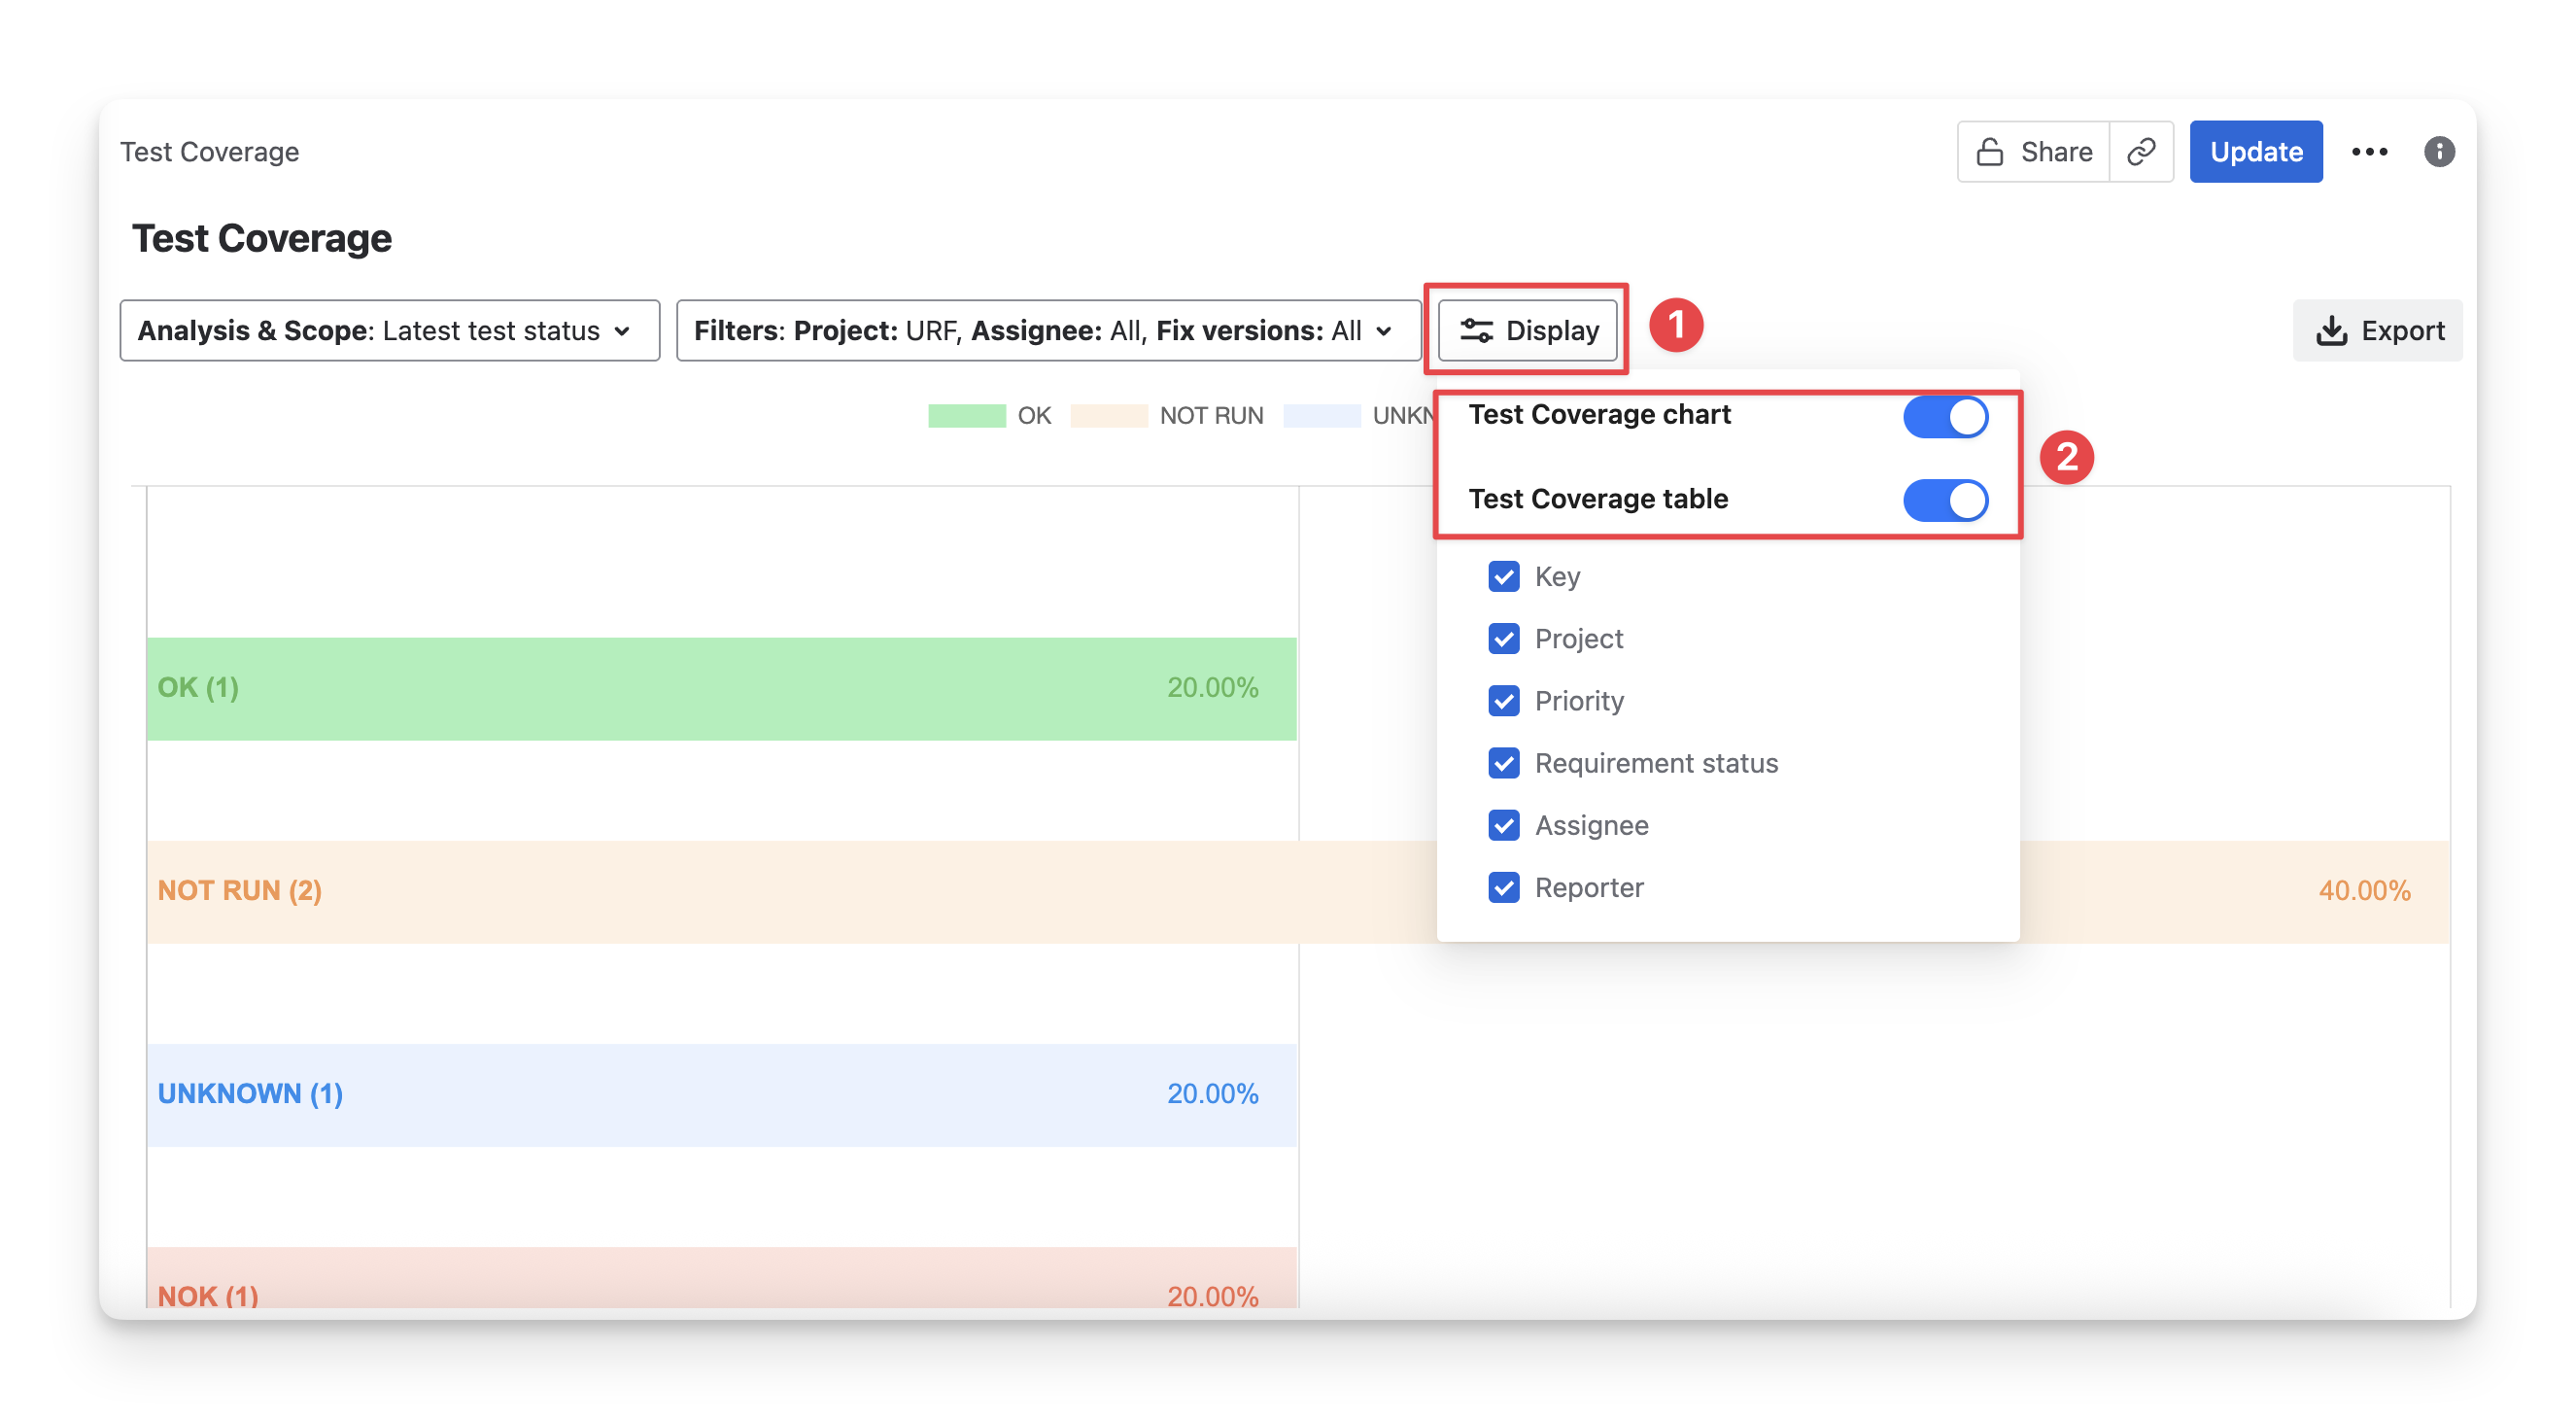Click the NOT RUN legend swatch
The height and width of the screenshot is (1419, 2576).
tap(1108, 416)
